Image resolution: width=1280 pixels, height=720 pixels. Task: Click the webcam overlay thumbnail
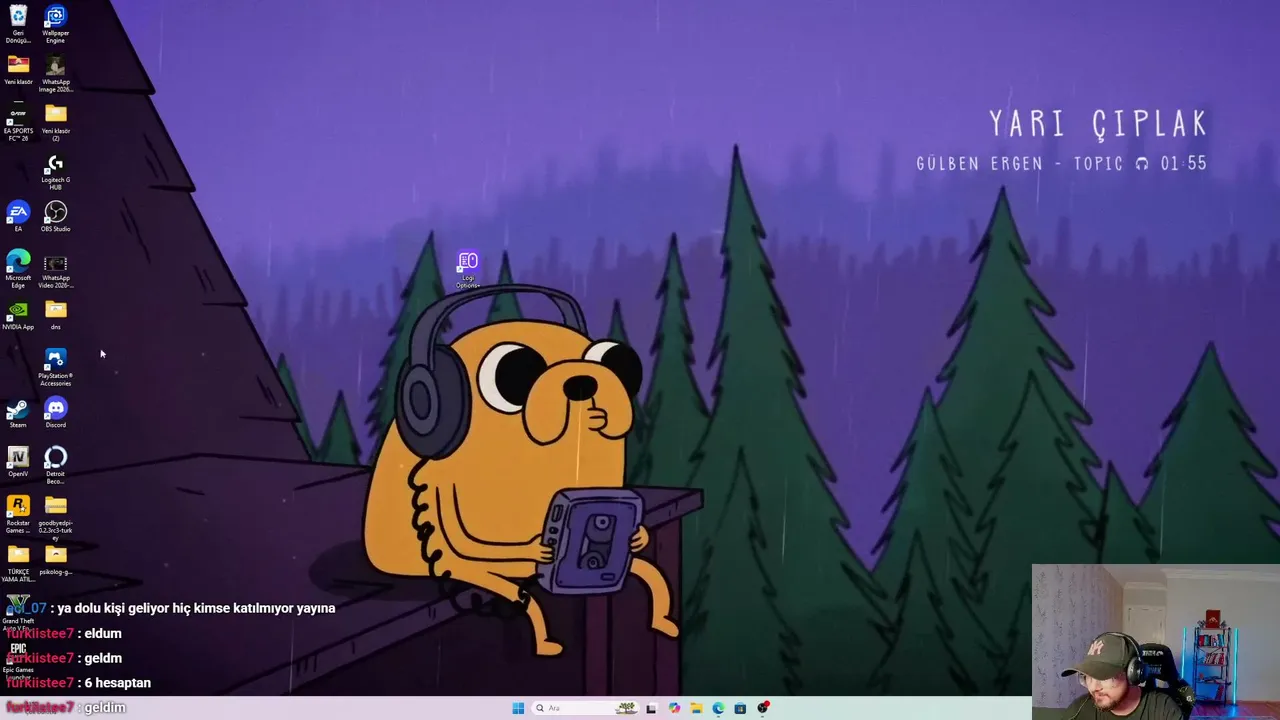pyautogui.click(x=1155, y=642)
